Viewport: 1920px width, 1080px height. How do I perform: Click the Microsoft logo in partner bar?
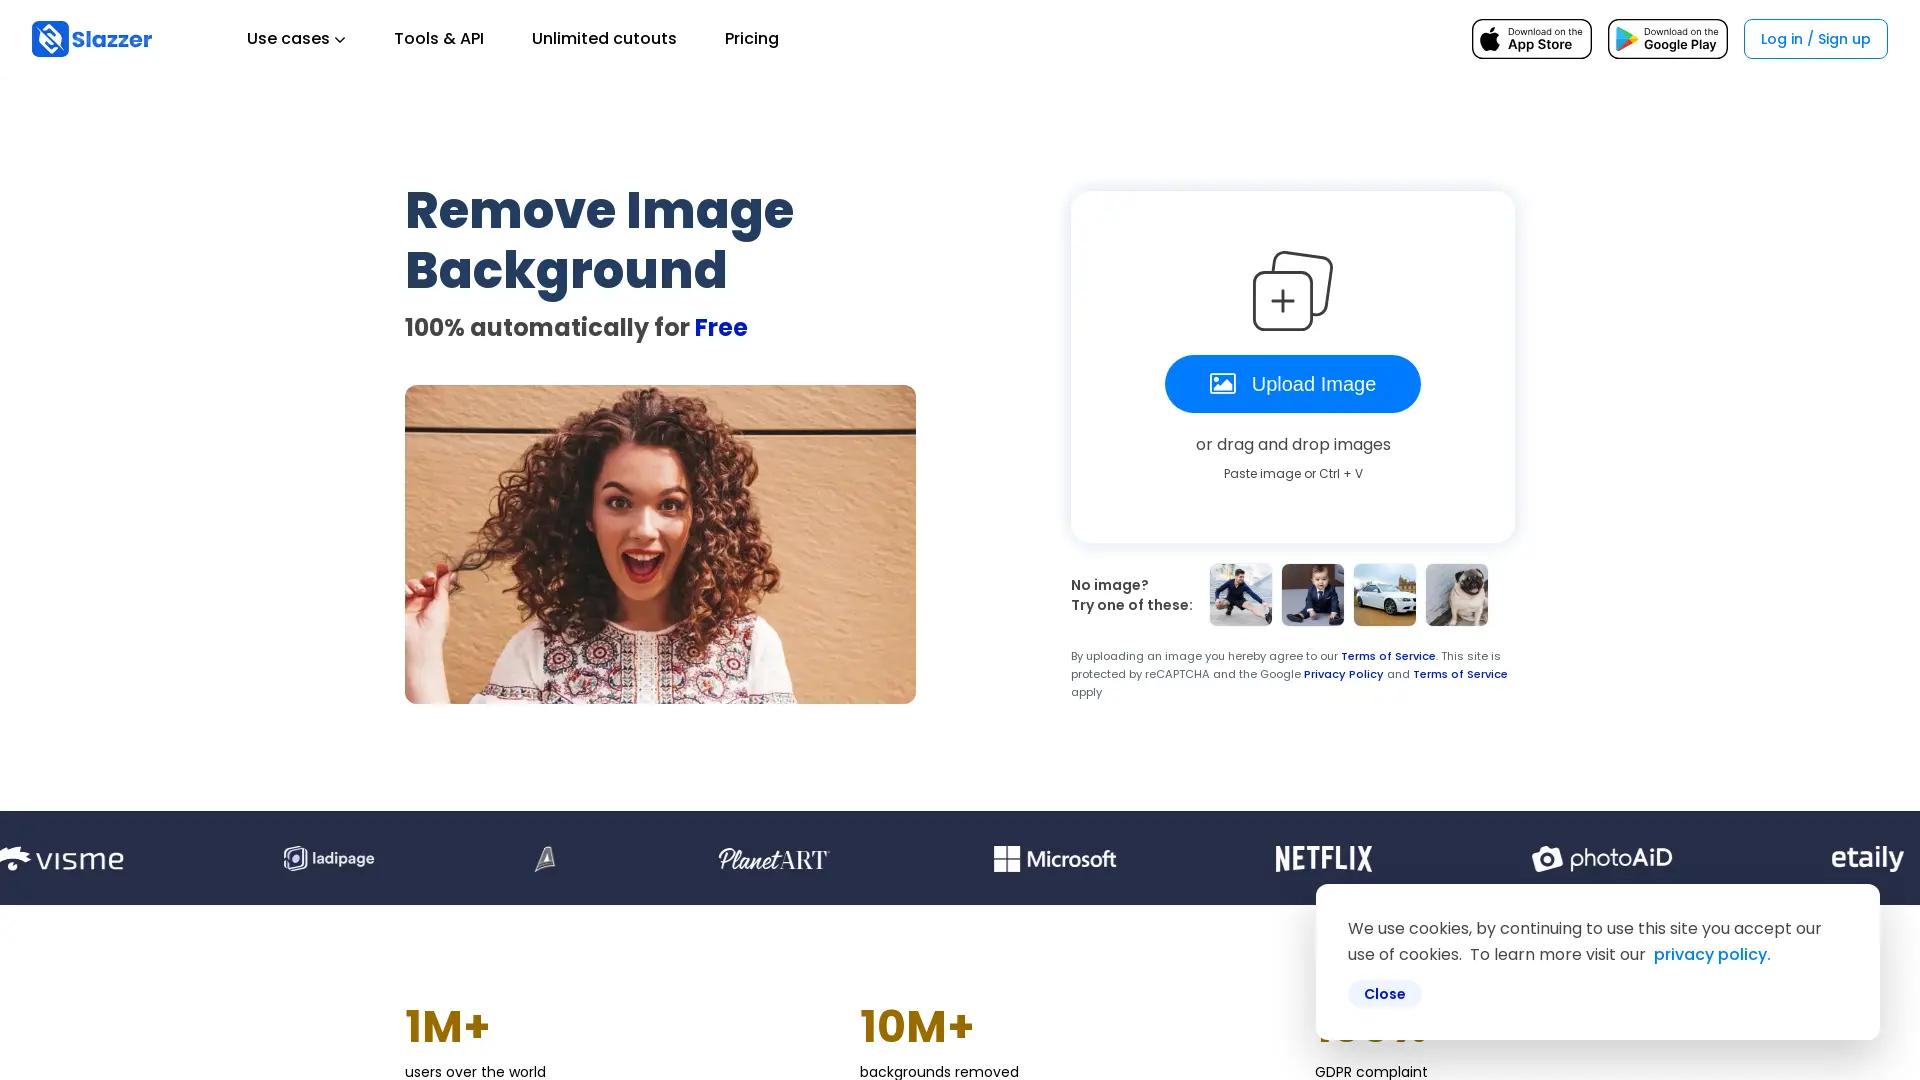coord(1054,859)
